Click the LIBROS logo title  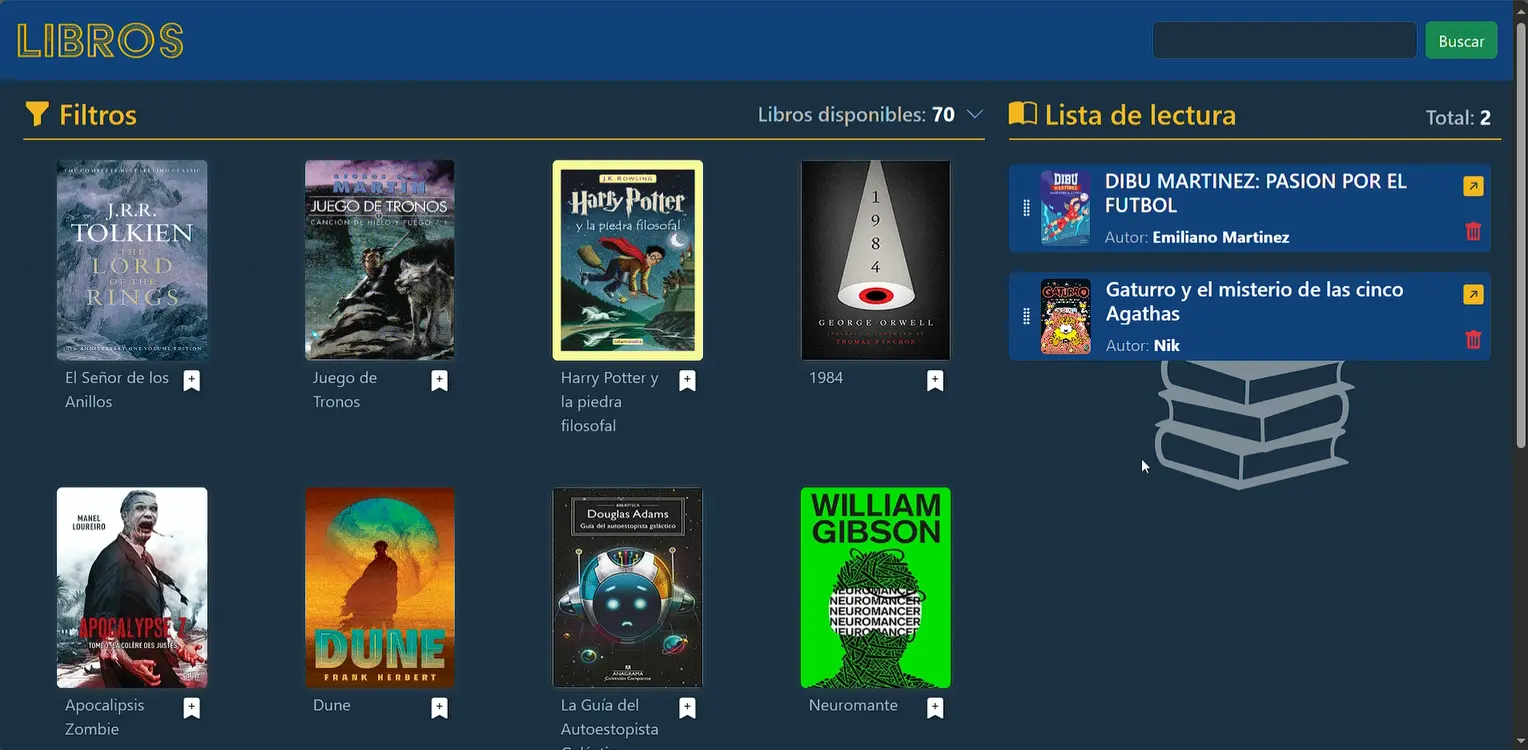[100, 41]
